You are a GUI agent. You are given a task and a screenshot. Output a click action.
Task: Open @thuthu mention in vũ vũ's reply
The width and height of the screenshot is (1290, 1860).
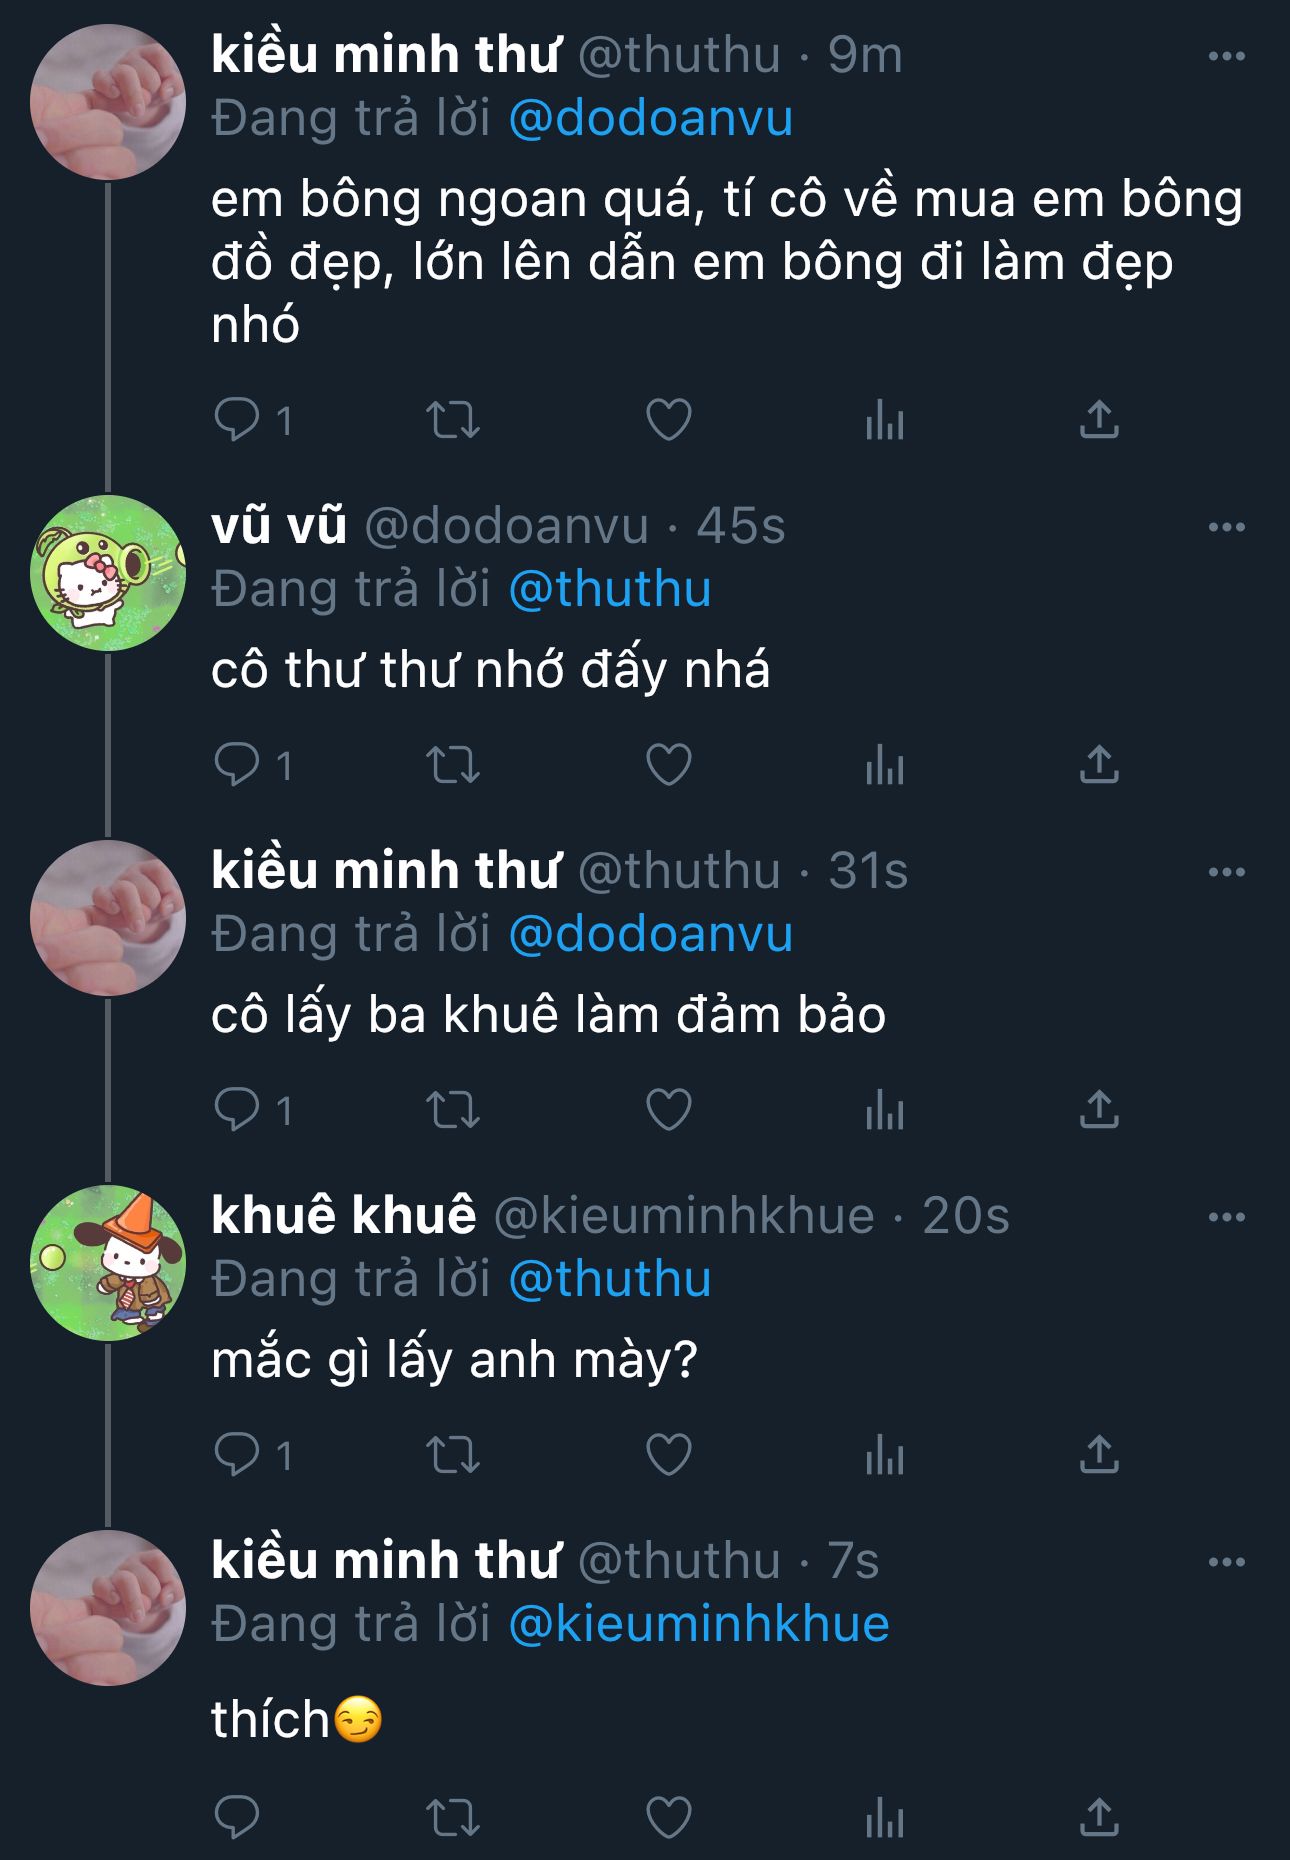tap(610, 589)
